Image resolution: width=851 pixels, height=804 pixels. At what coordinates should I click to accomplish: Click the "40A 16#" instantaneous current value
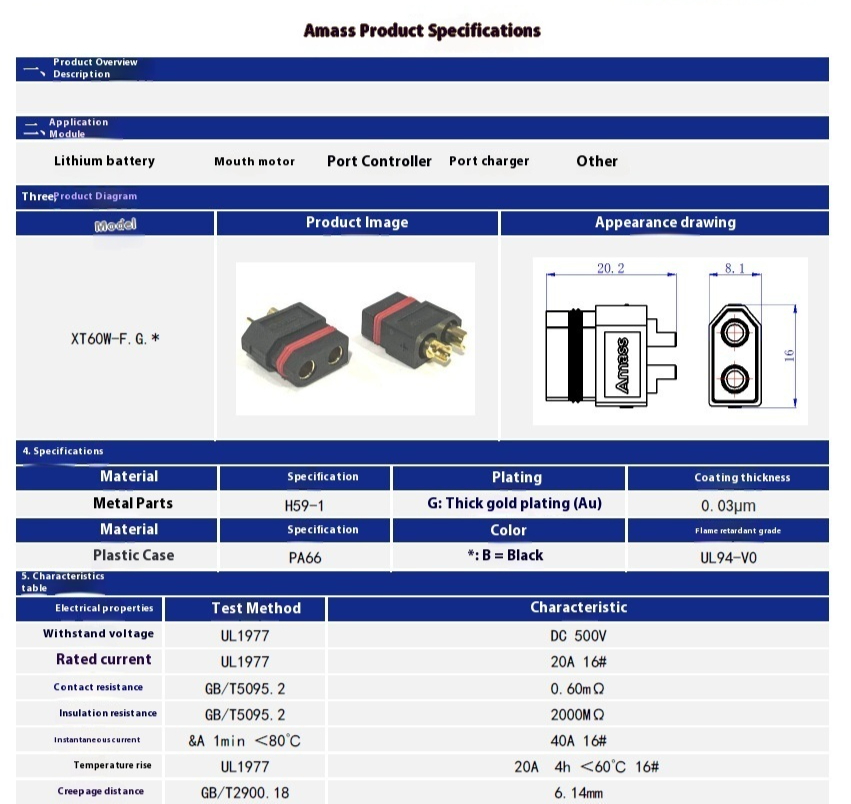(578, 740)
